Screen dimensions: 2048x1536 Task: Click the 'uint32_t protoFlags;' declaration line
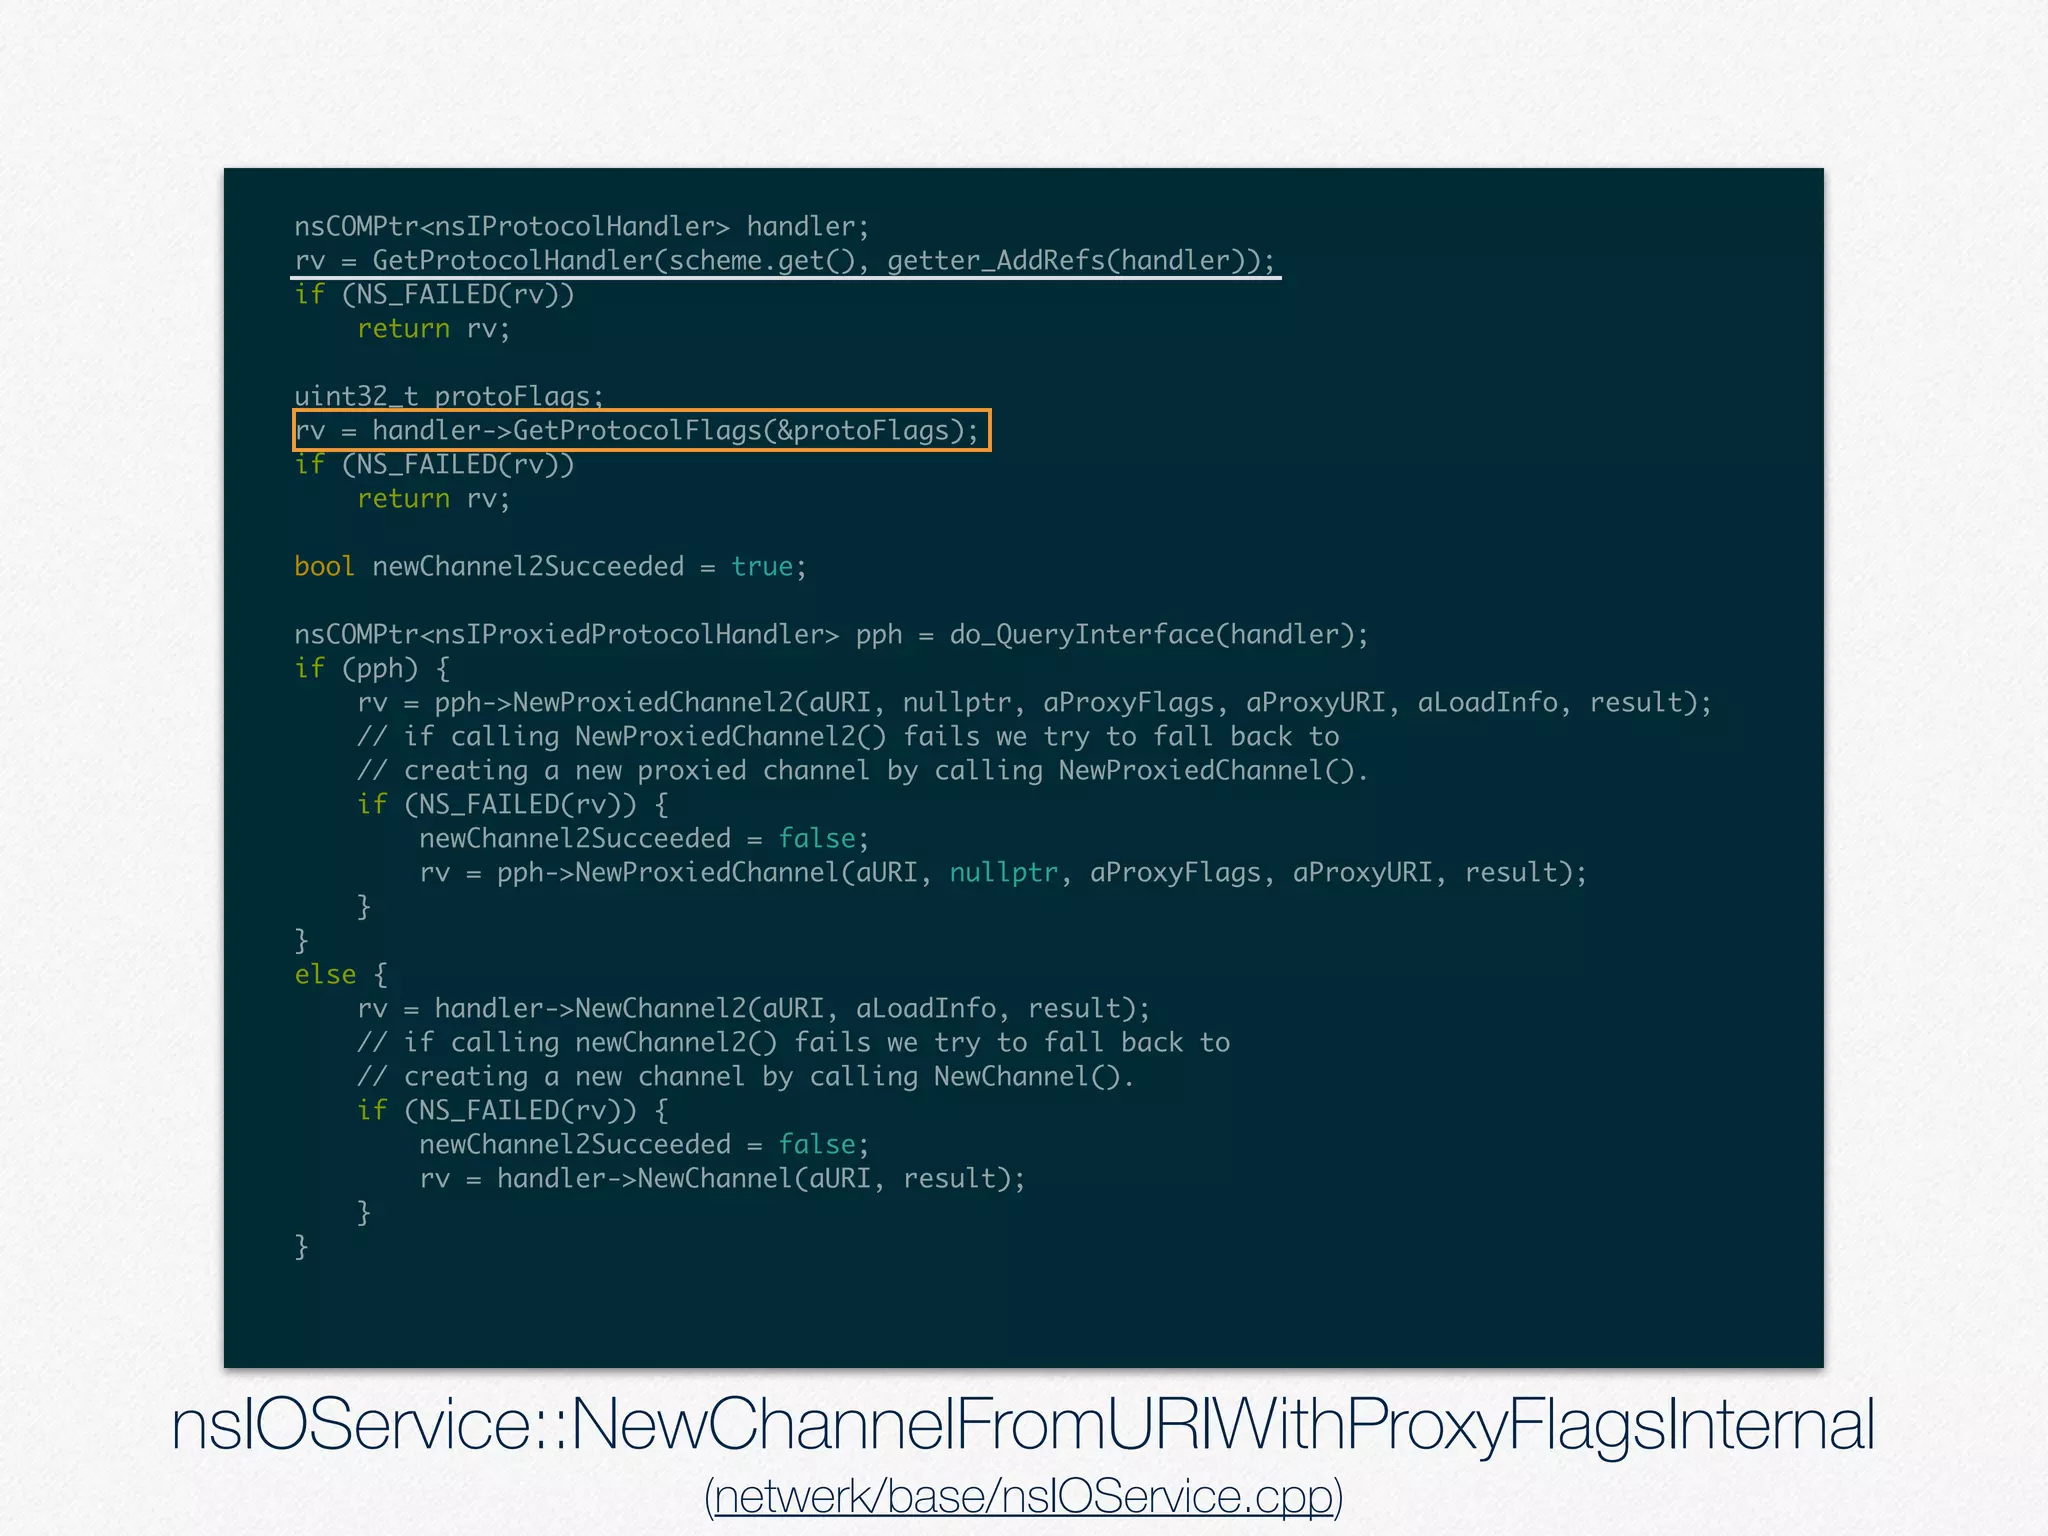coord(449,396)
